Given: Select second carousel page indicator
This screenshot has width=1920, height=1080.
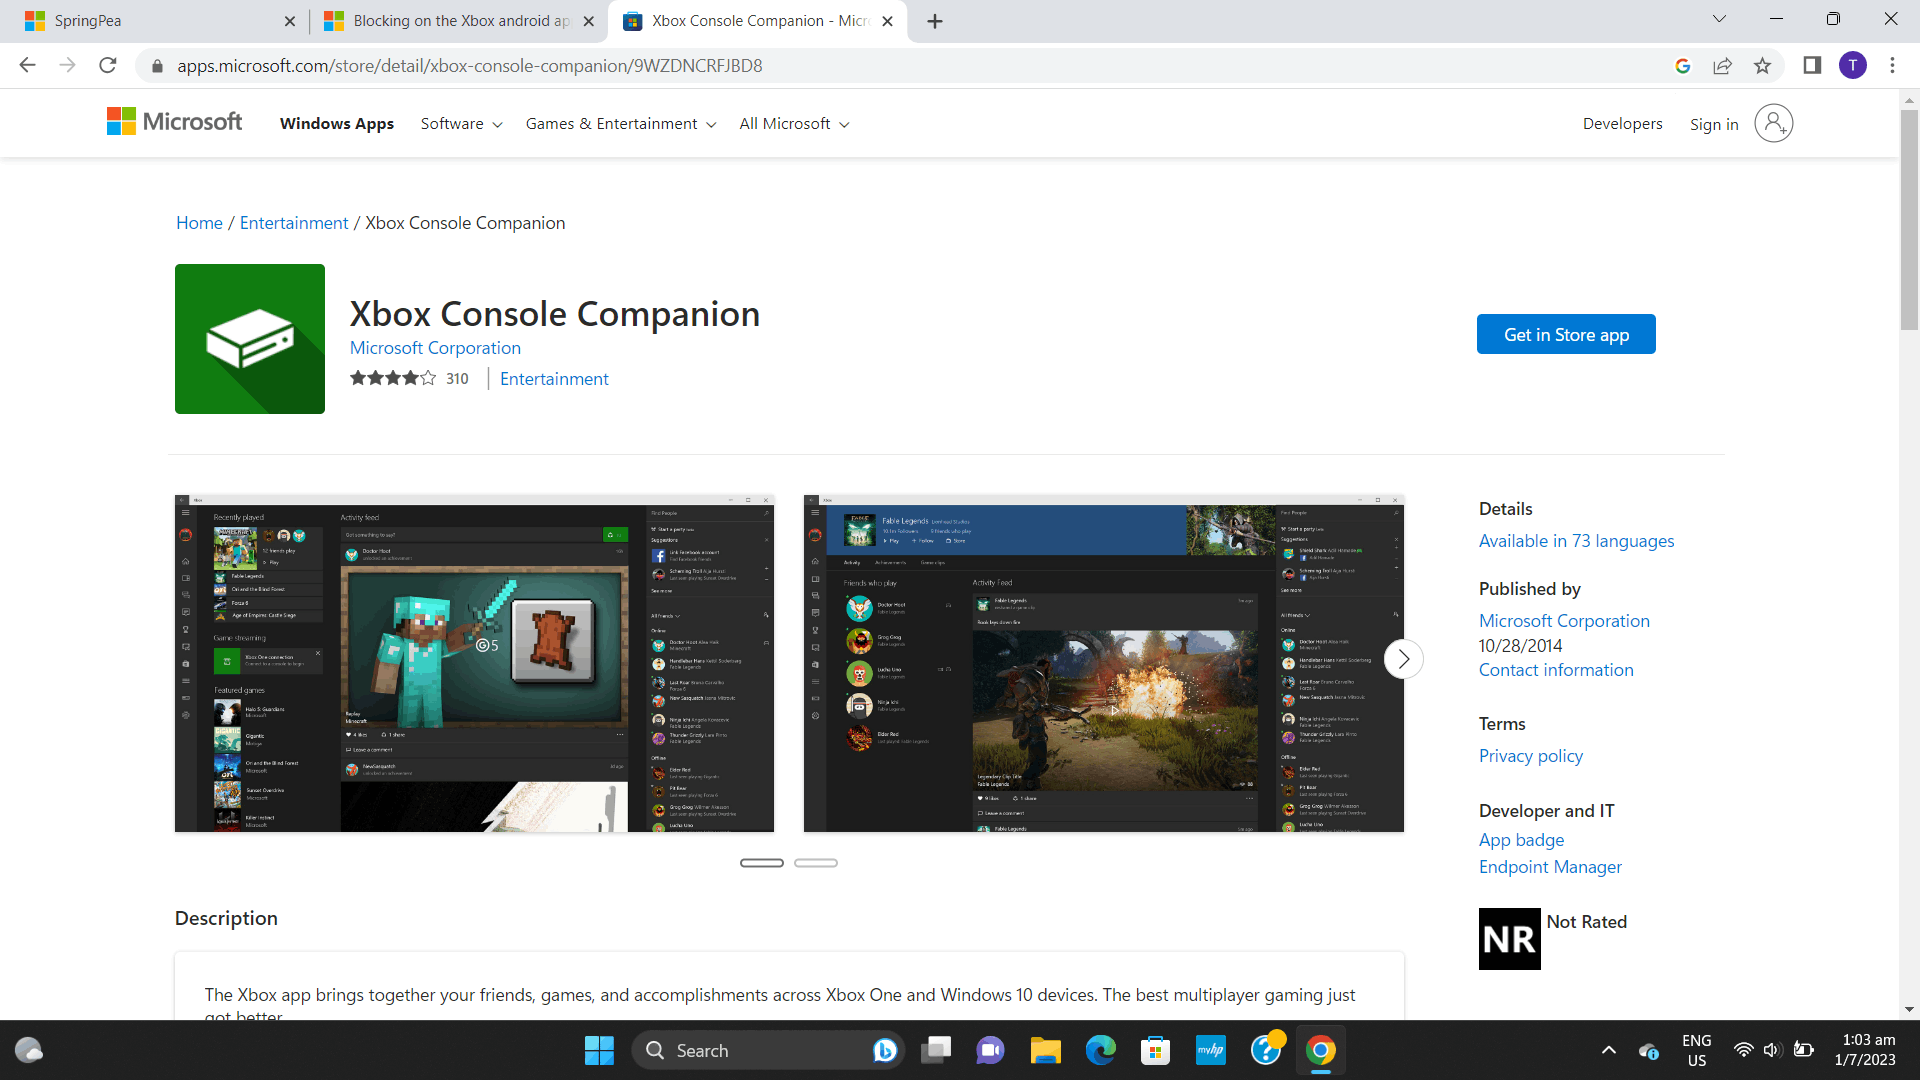Looking at the screenshot, I should (x=816, y=863).
